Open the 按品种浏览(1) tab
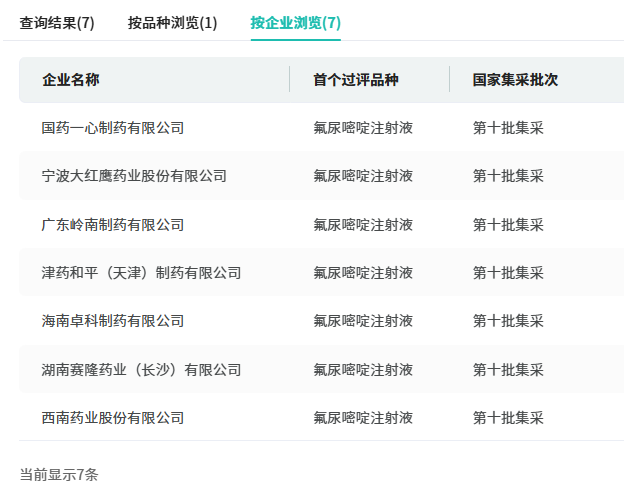 172,22
